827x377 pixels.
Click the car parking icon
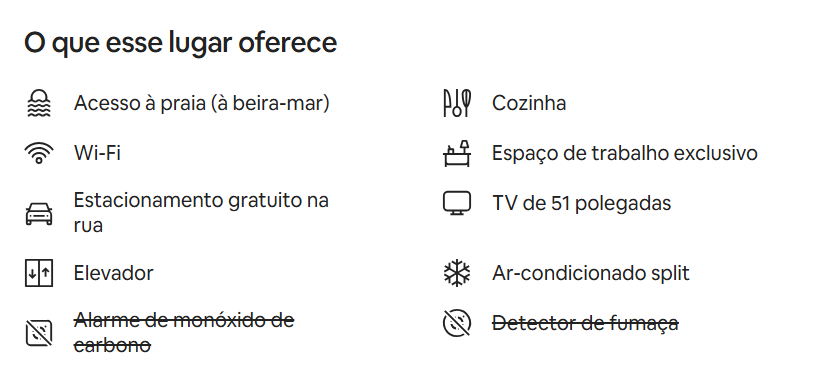tap(39, 214)
